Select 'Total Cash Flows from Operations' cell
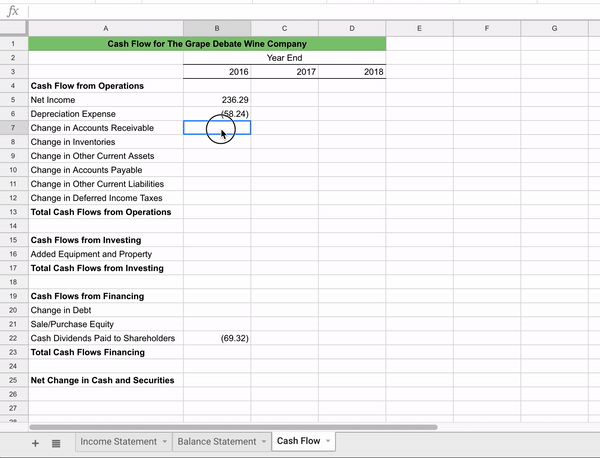 click(106, 212)
